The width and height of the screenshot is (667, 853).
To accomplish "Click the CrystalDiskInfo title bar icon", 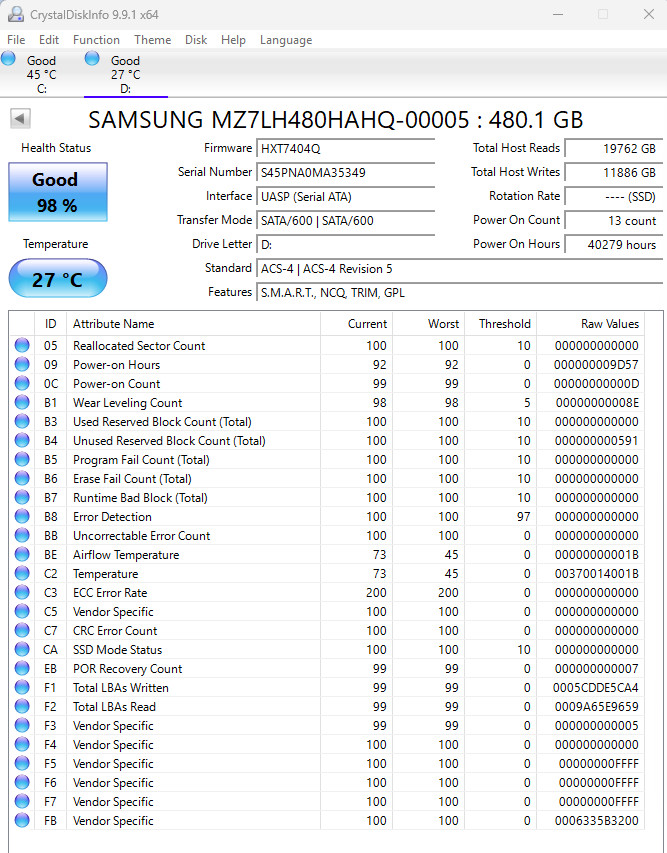I will coord(15,14).
